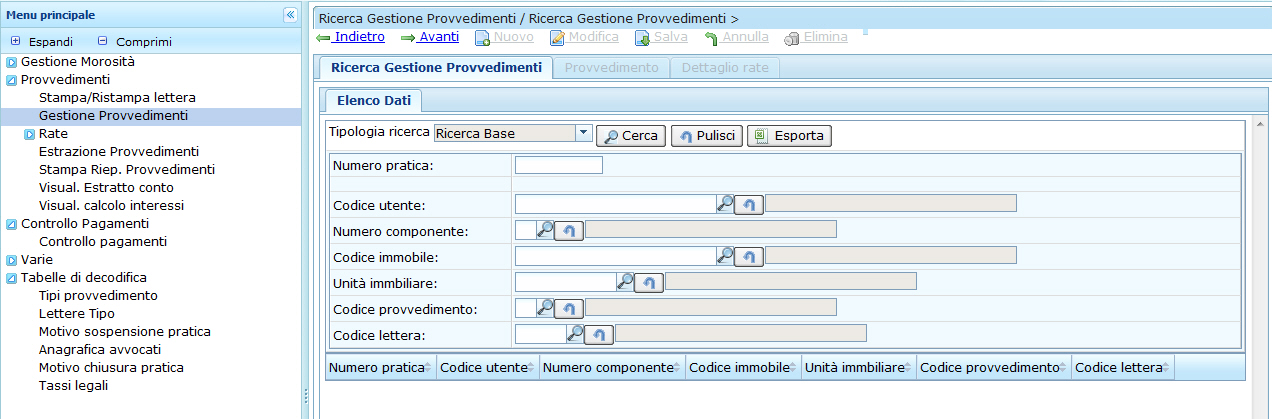Screen dimensions: 1272x419
Task: Sort by Unità immobiliare column header
Action: point(859,368)
